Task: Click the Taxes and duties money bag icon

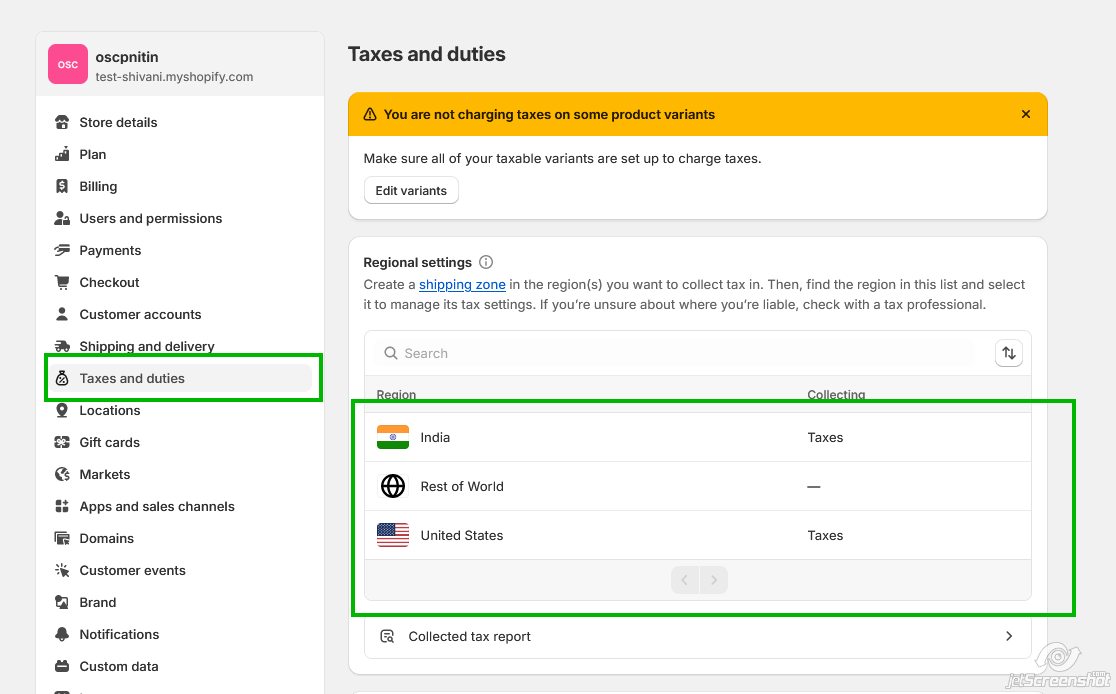Action: (x=62, y=379)
